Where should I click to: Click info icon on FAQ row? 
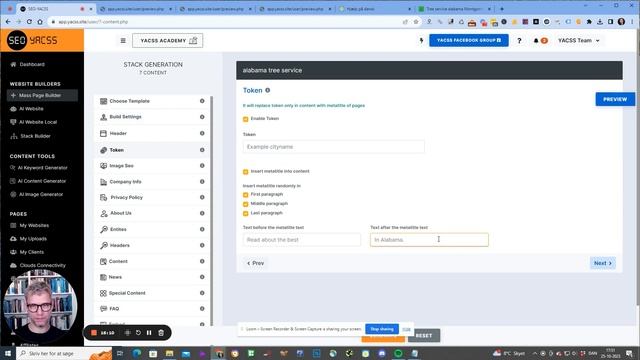point(202,309)
